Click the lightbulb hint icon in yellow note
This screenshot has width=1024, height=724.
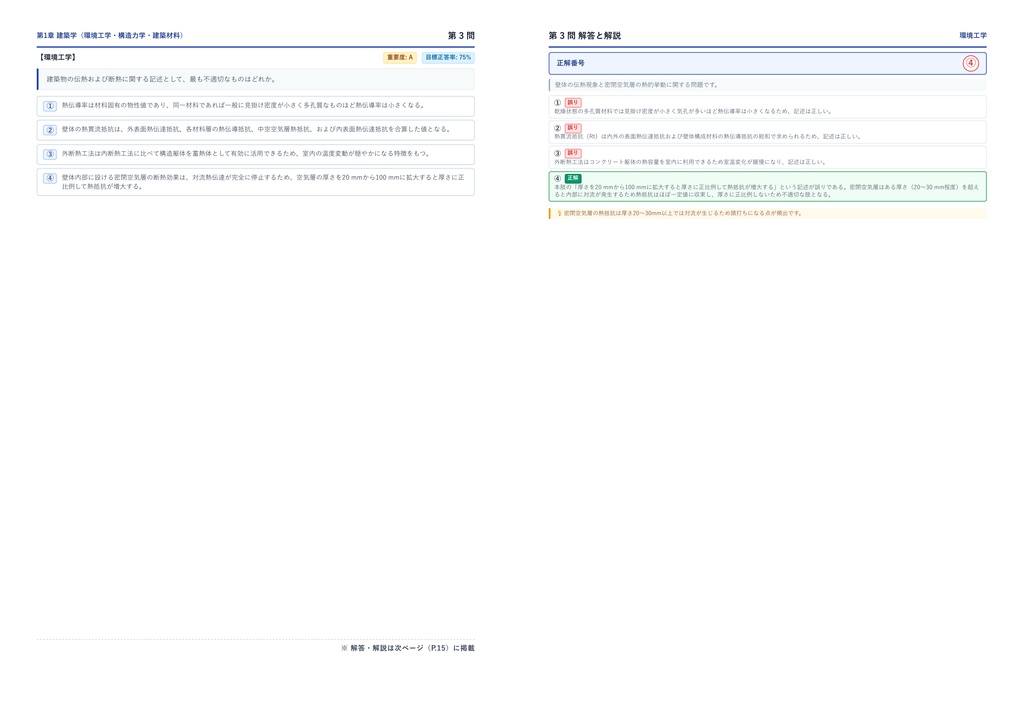559,213
